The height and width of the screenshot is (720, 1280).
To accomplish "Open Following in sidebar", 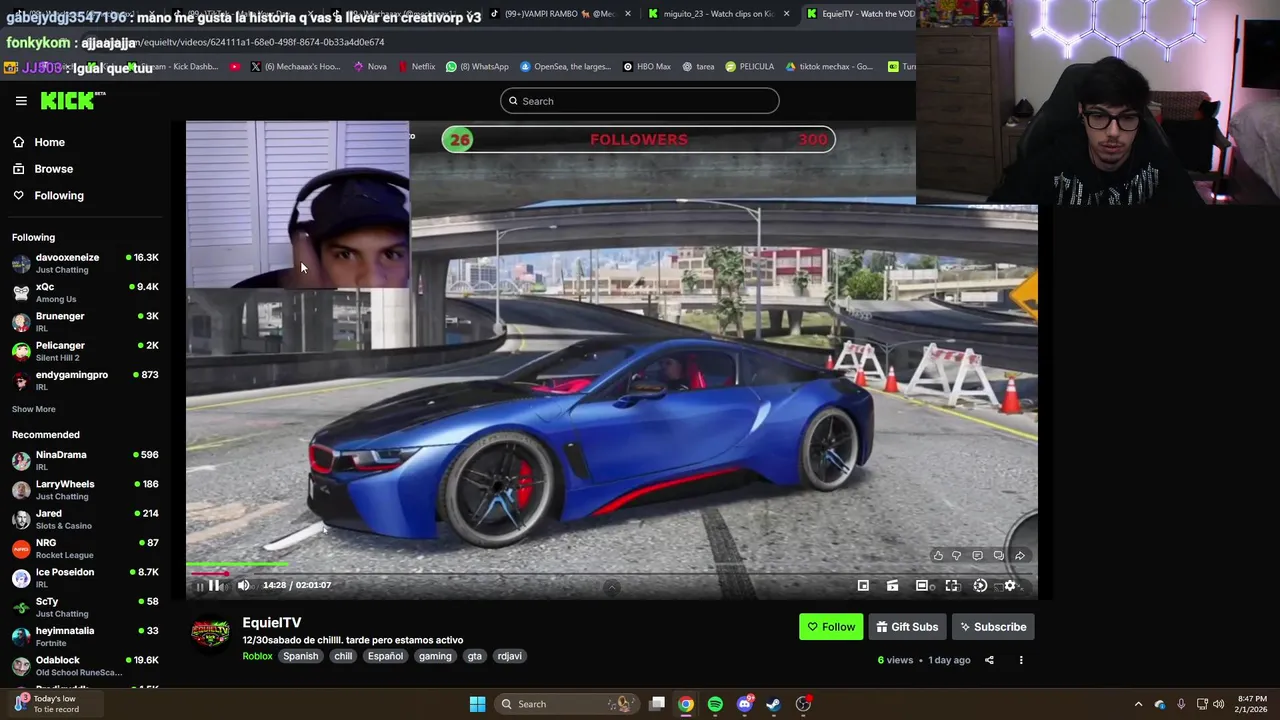I will tap(48, 195).
